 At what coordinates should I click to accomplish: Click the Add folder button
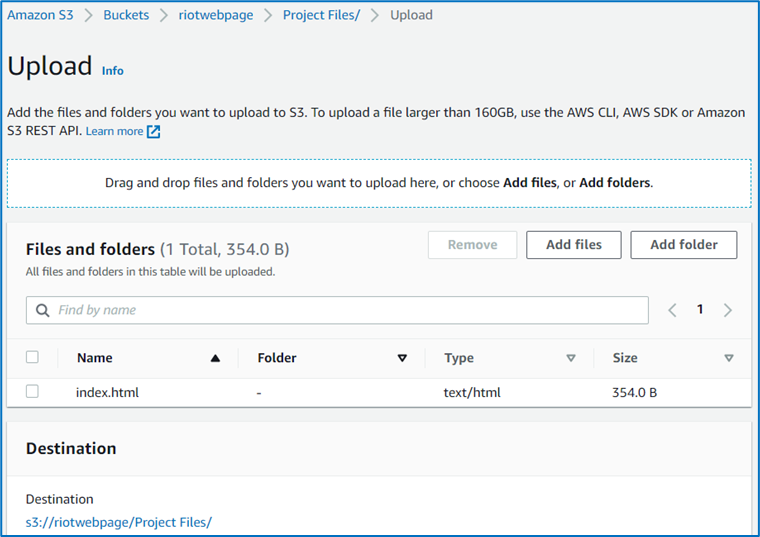click(x=684, y=245)
